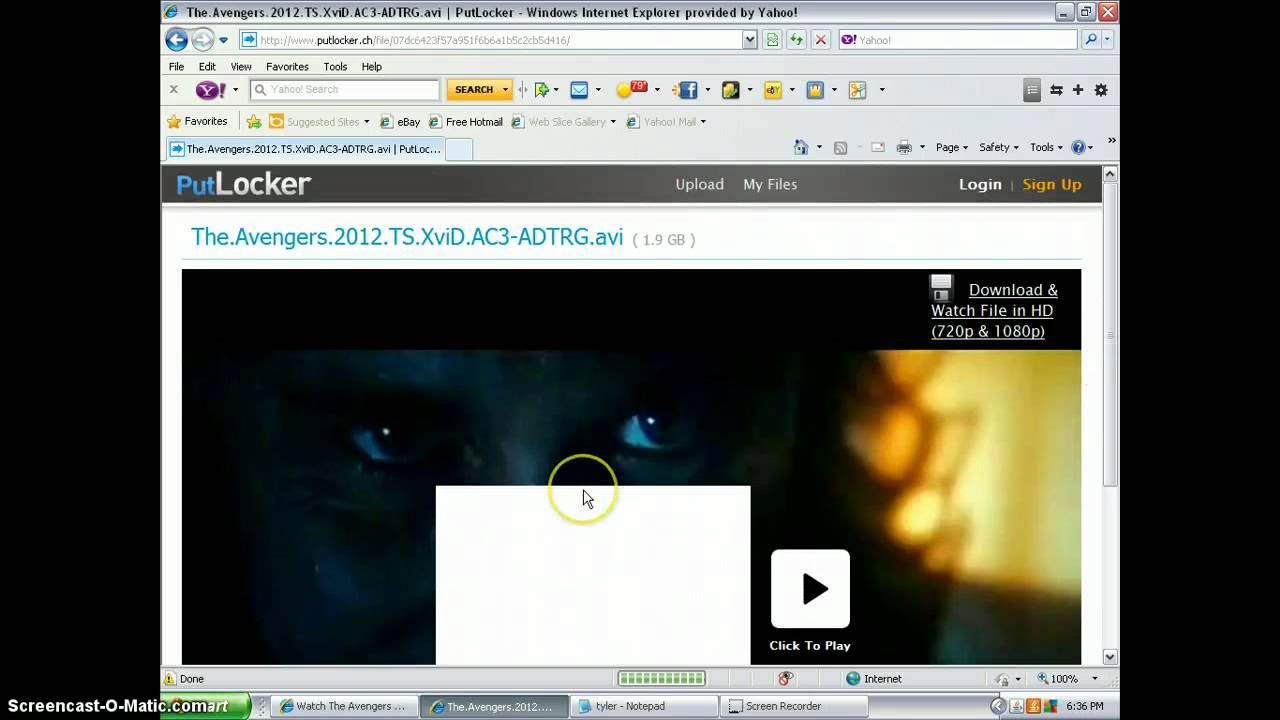Click the blue Help question icon
1280x720 pixels.
click(1078, 148)
